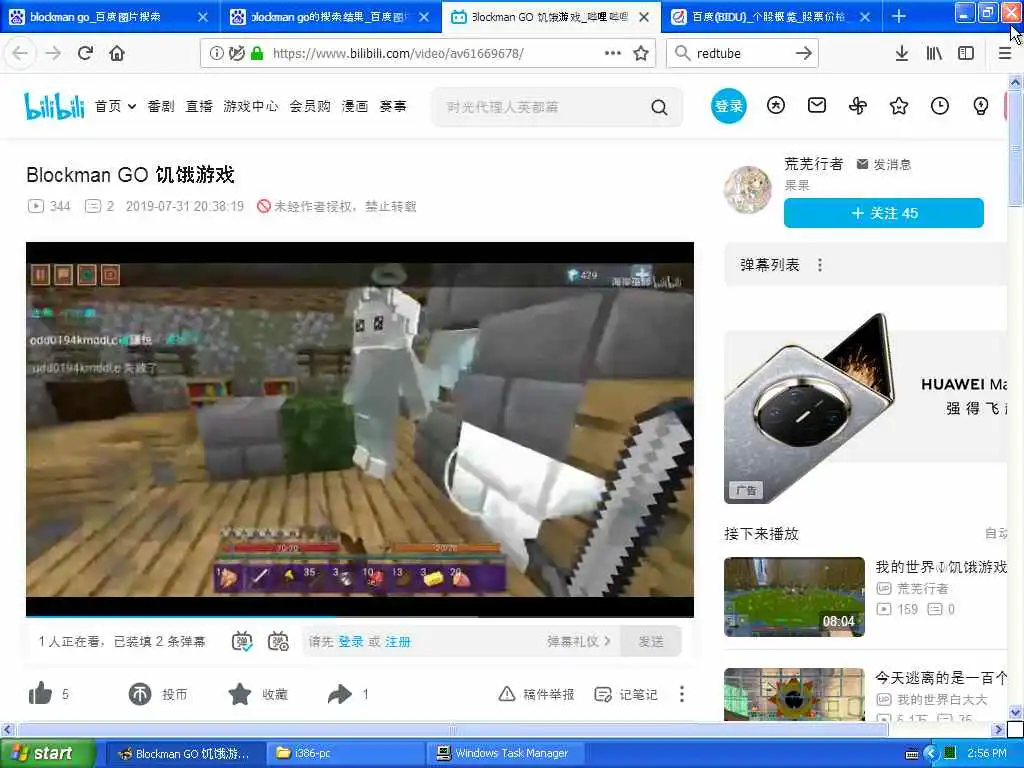Click the green padlock security icon
This screenshot has width=1024, height=768.
pyautogui.click(x=257, y=53)
